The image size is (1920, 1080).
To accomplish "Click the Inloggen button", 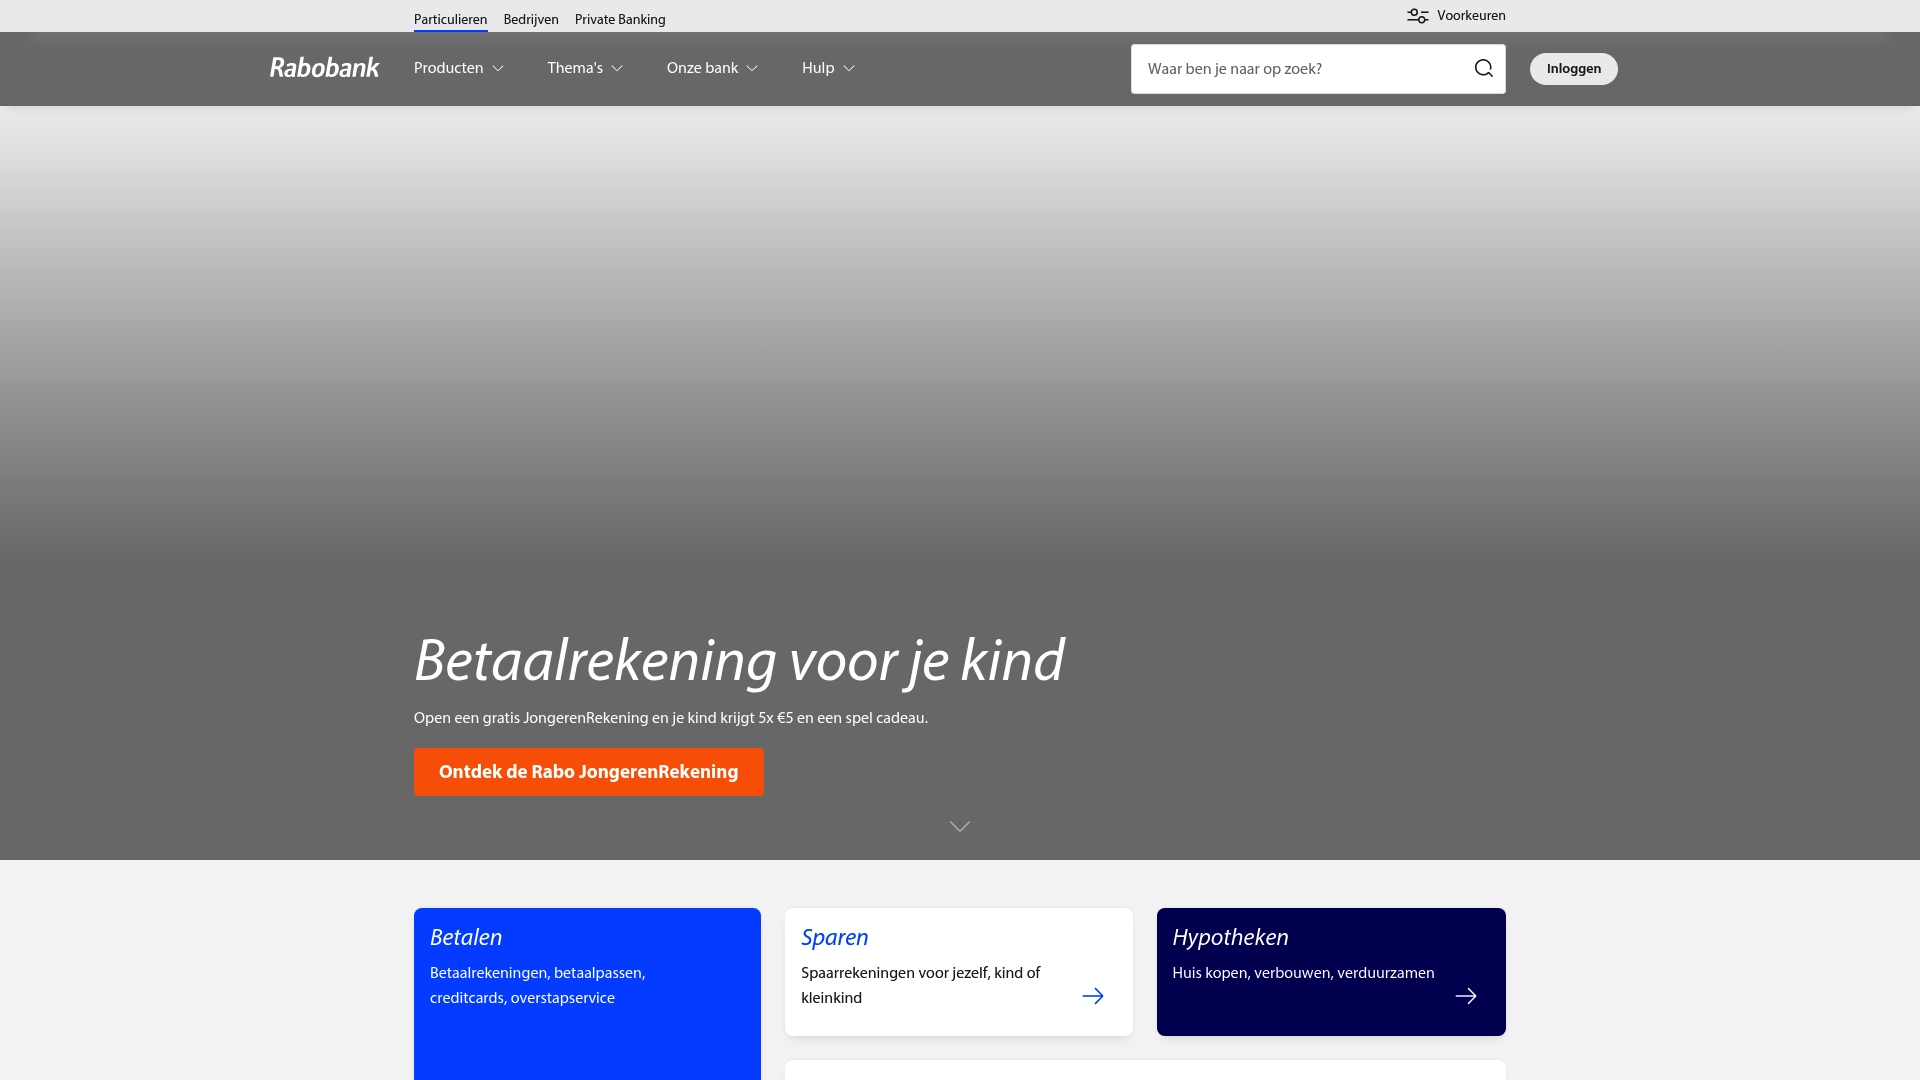I will (x=1572, y=68).
